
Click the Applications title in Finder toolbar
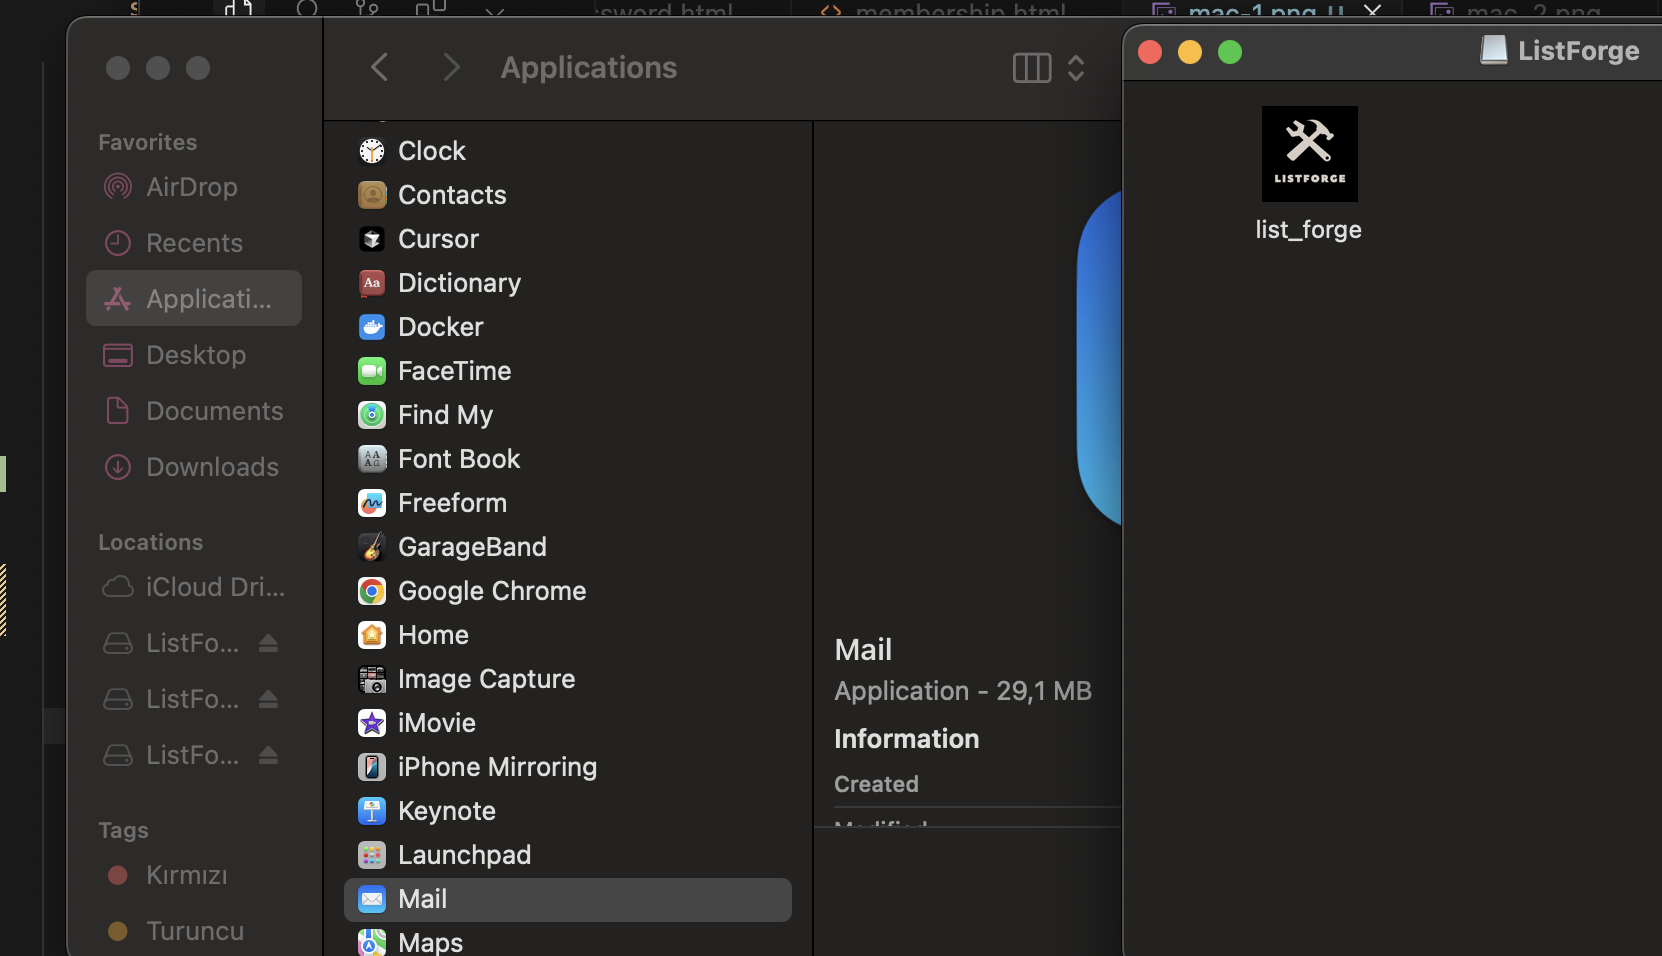tap(589, 68)
